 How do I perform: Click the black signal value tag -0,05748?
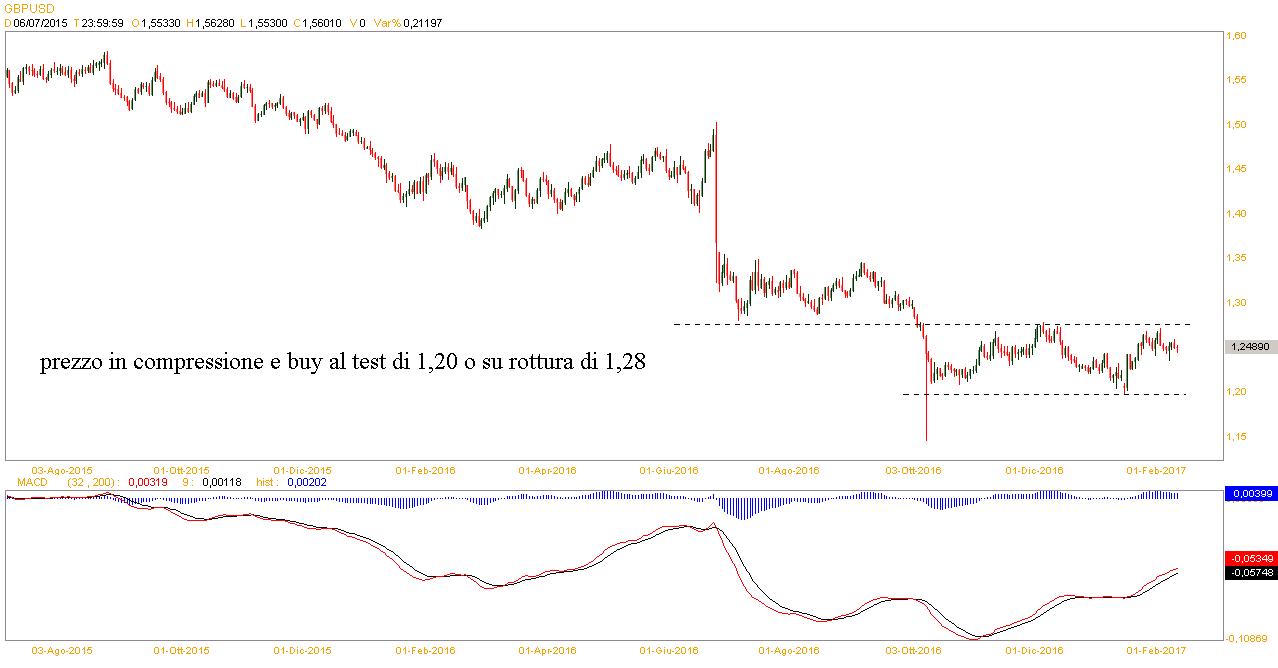tap(1250, 572)
